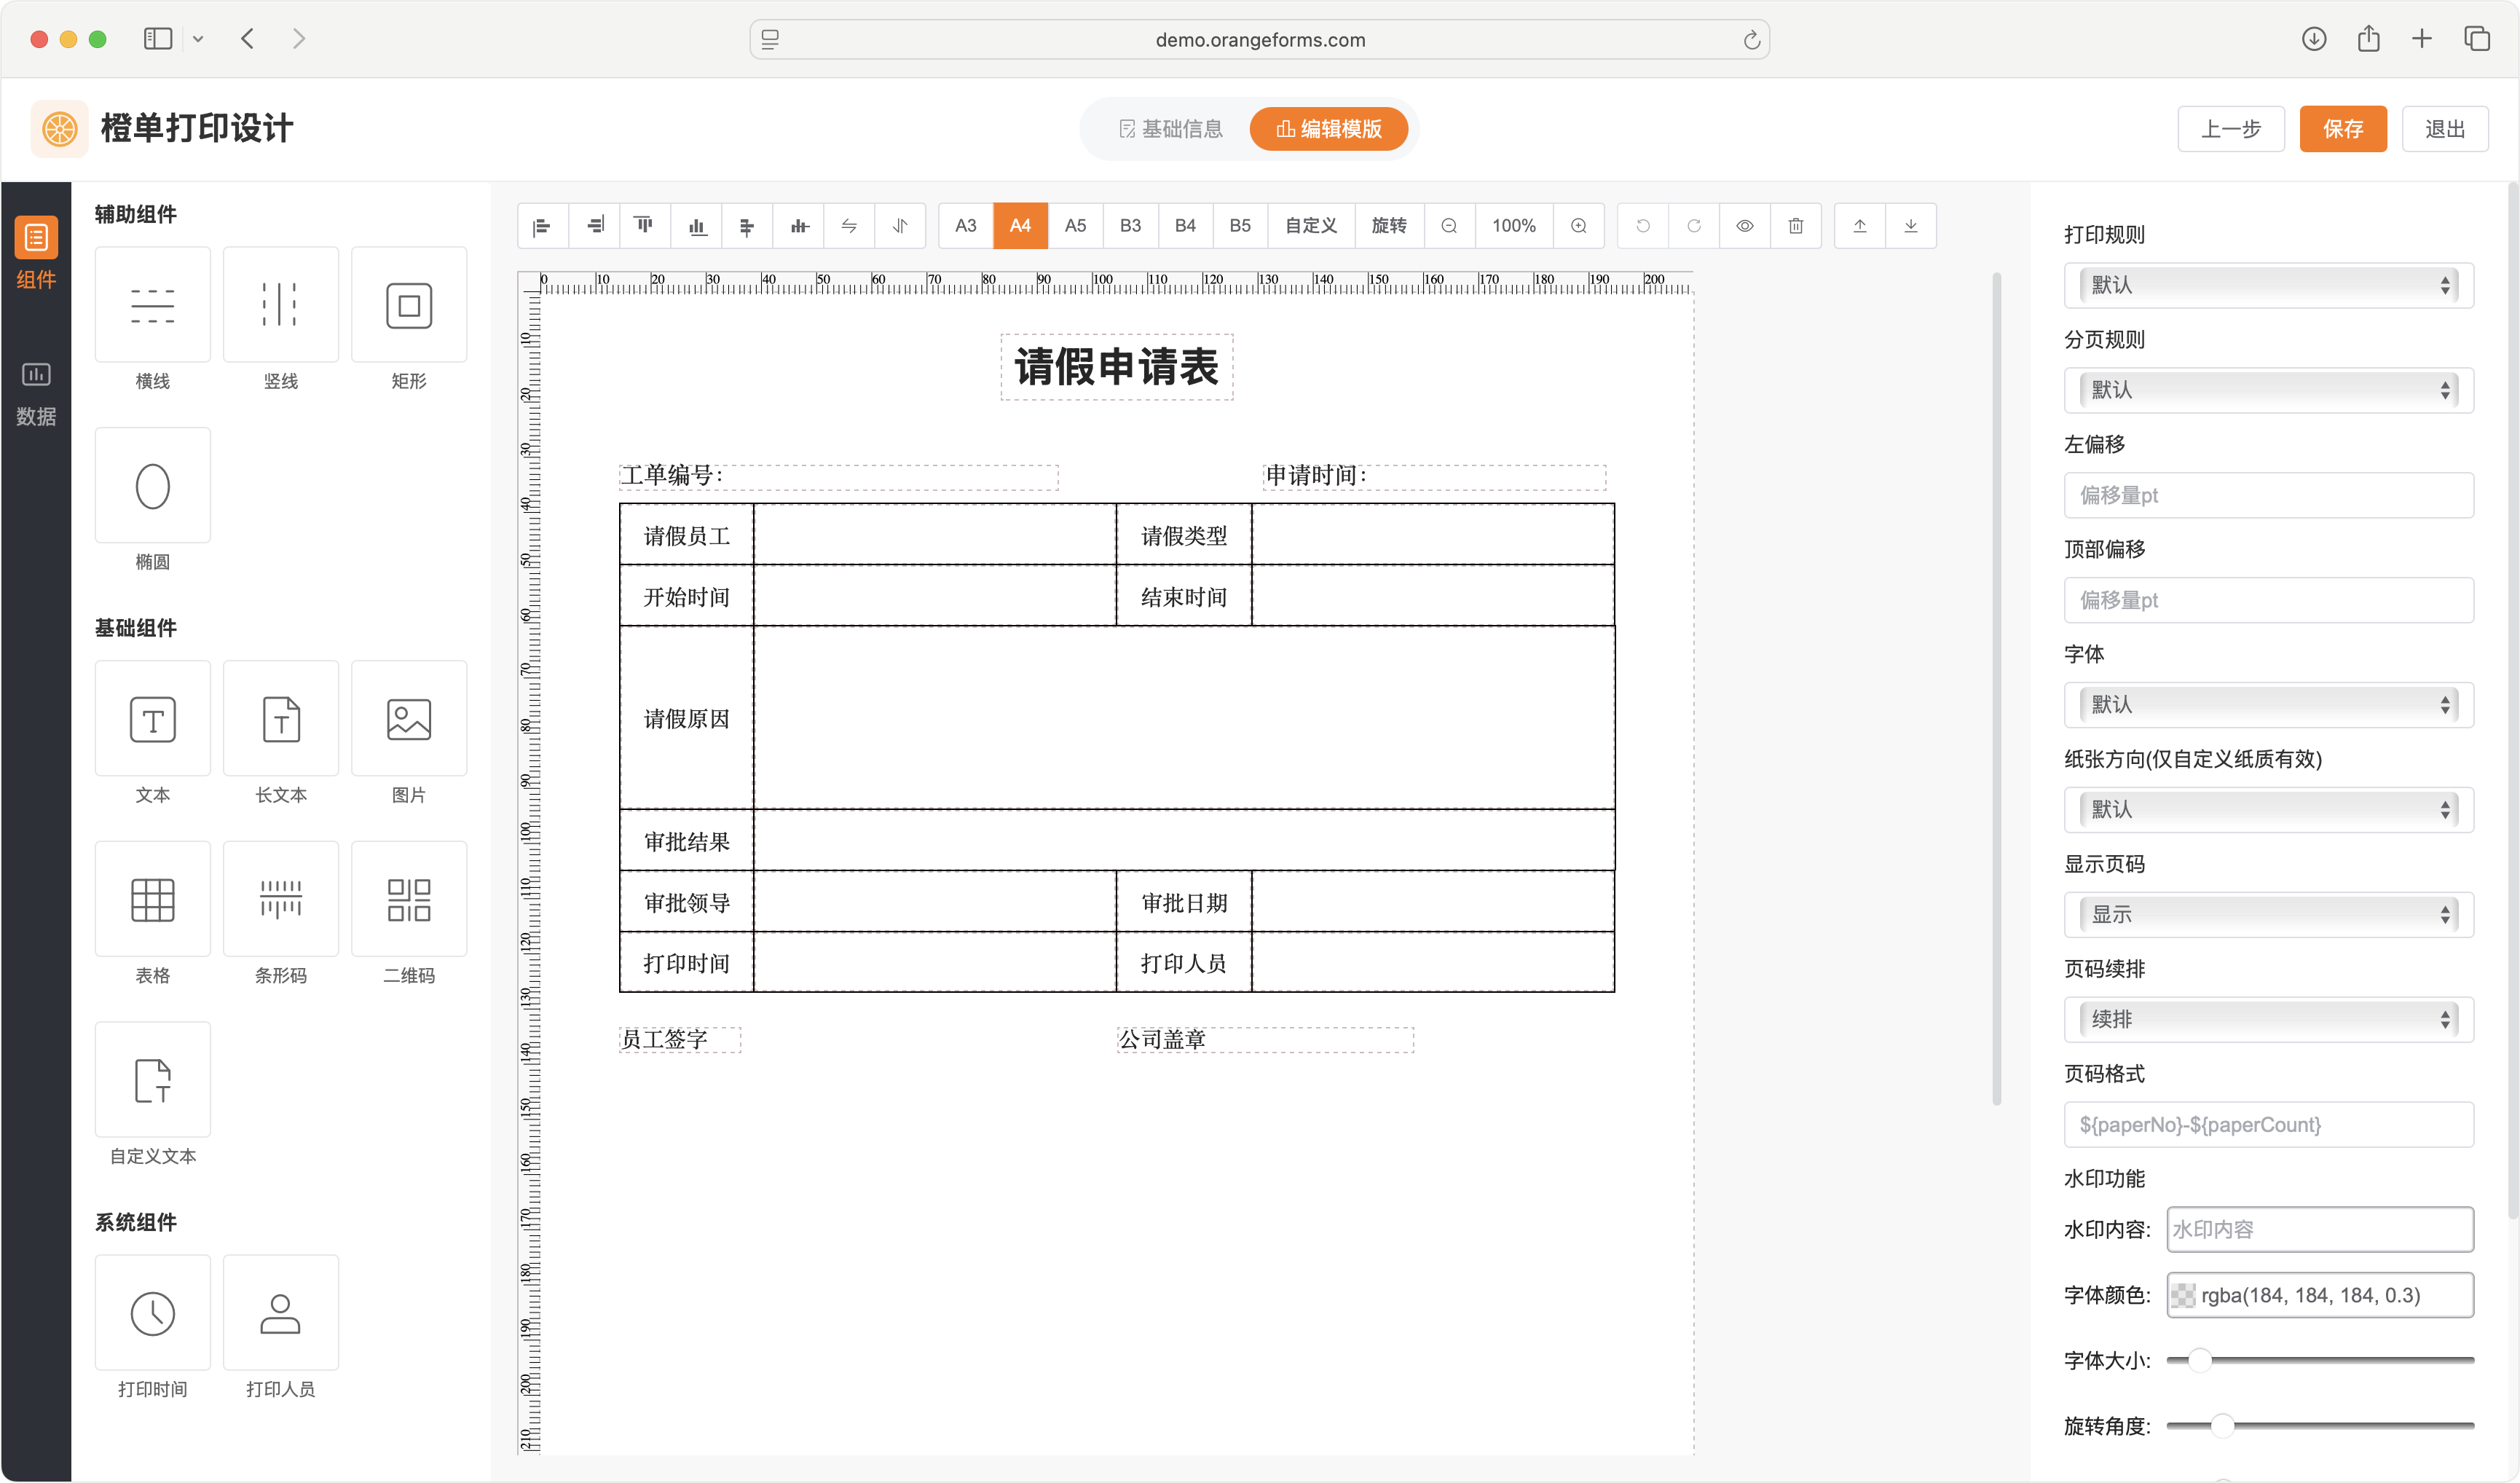
Task: Click the 上一步 button
Action: 2230,129
